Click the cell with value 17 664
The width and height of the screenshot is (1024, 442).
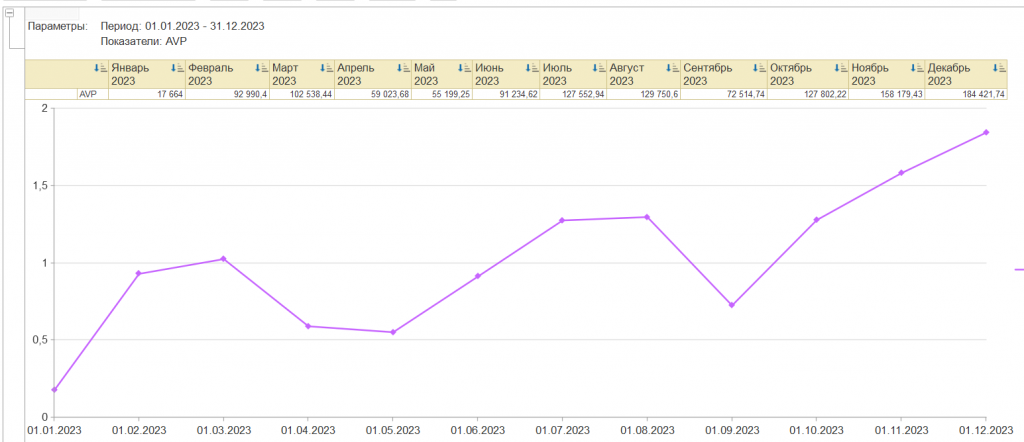tap(147, 95)
